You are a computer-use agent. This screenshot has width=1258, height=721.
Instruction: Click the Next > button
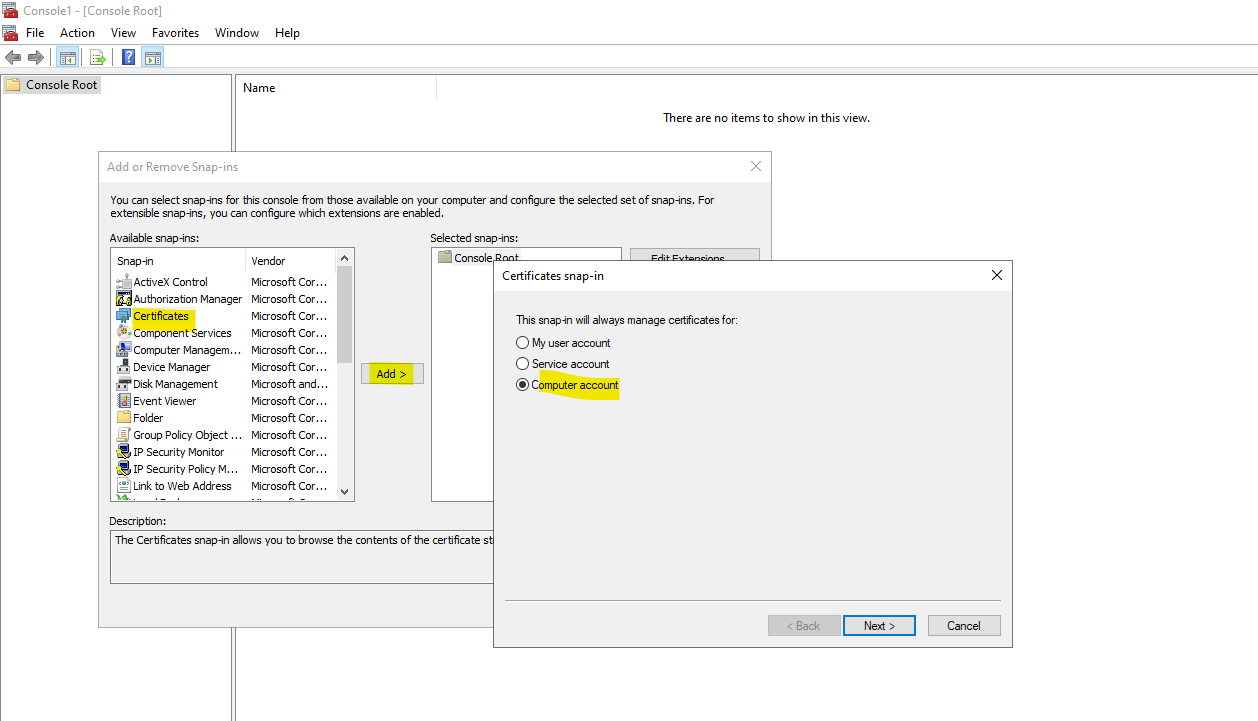click(879, 626)
